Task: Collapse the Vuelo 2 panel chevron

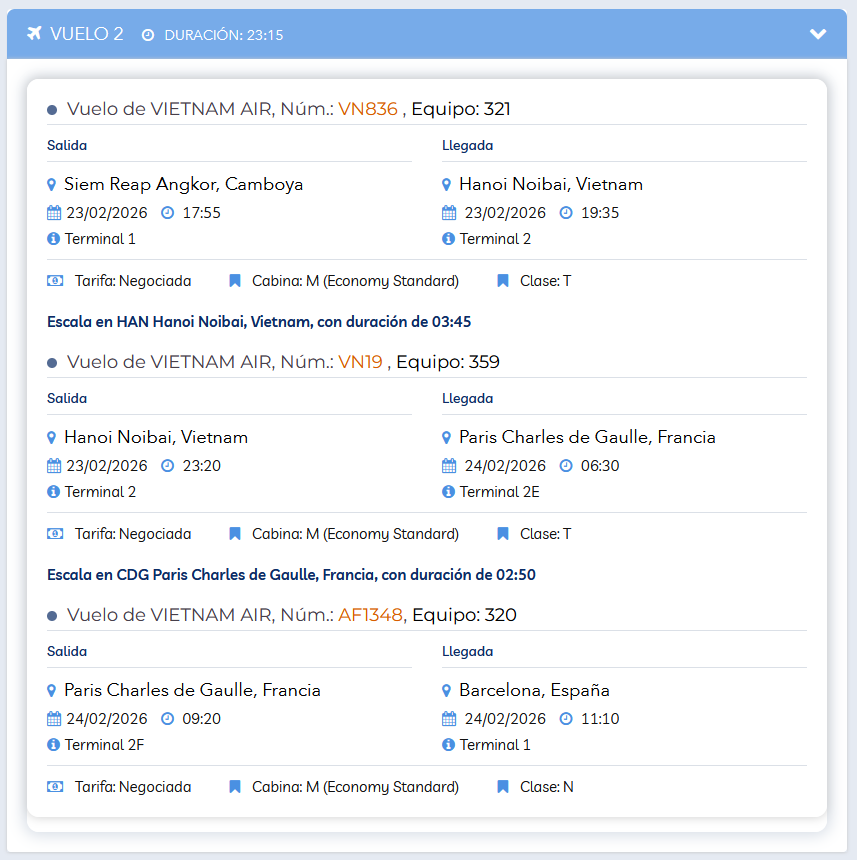Action: (818, 34)
